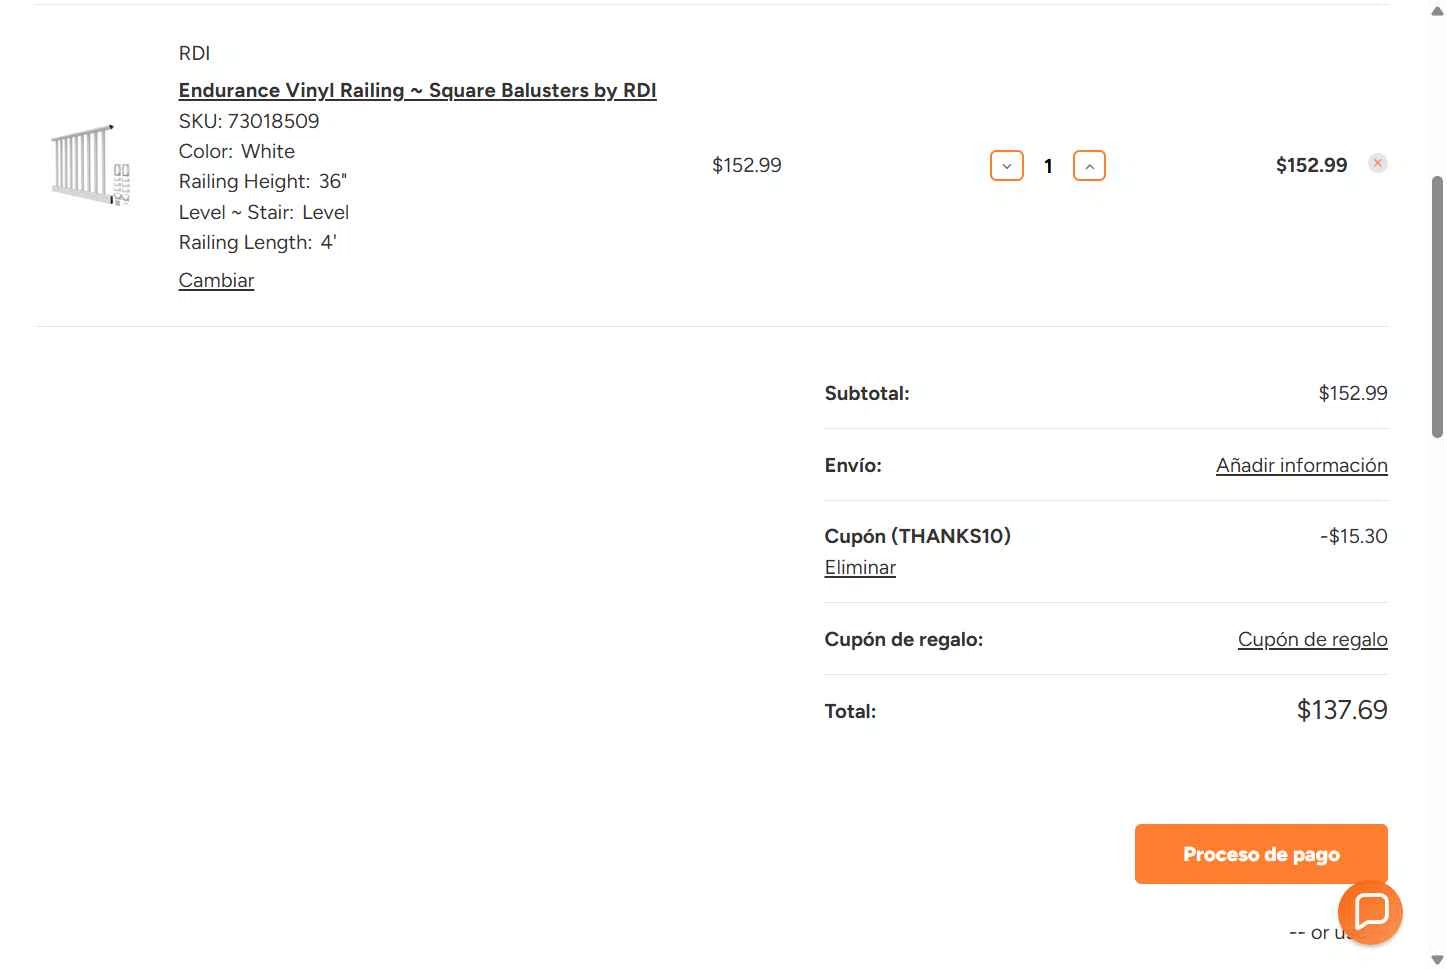Click the RDI brand name text
1447x970 pixels.
pyautogui.click(x=194, y=53)
